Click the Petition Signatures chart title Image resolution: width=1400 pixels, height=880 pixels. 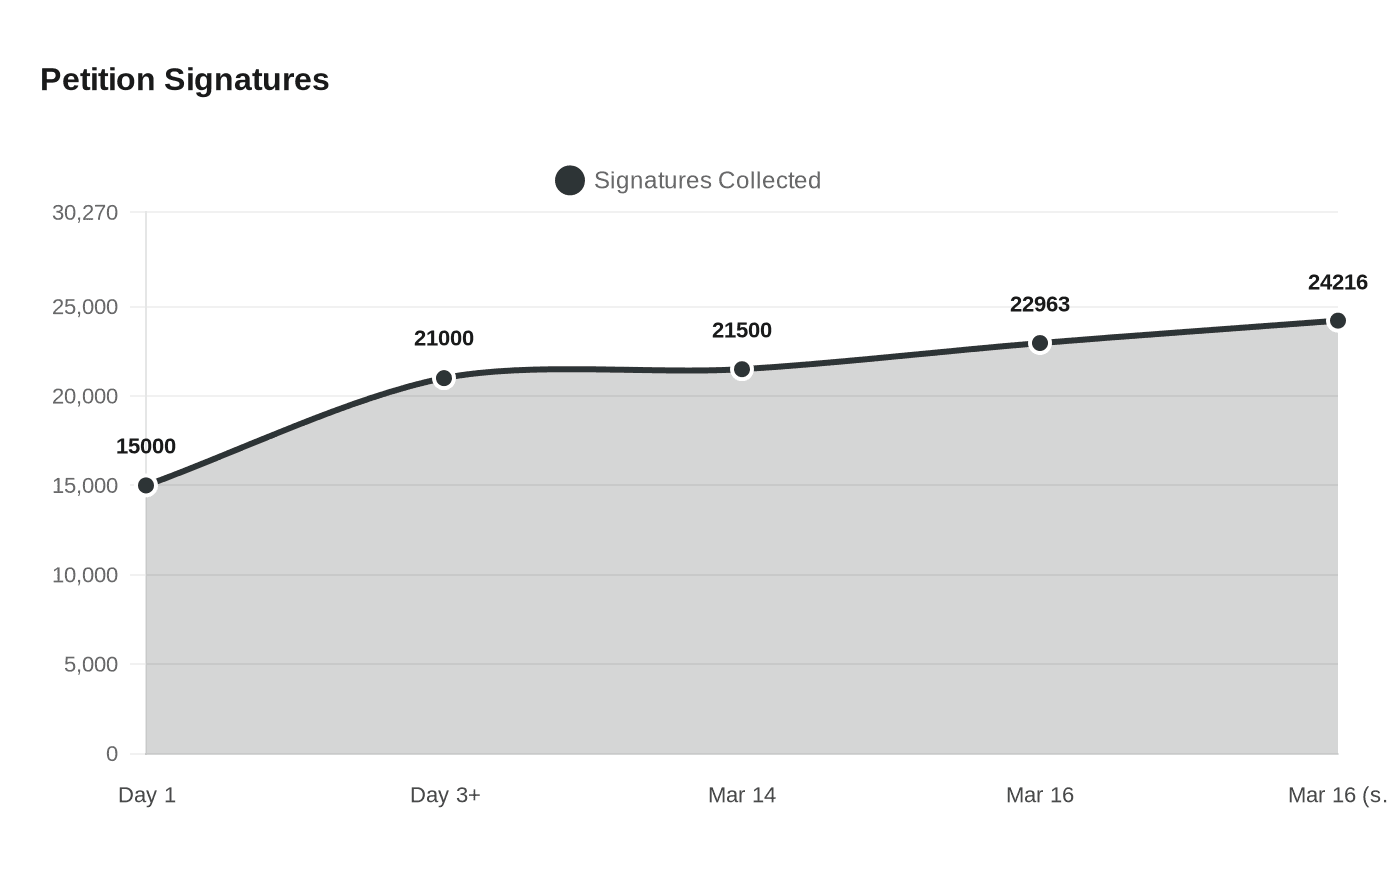pyautogui.click(x=185, y=80)
